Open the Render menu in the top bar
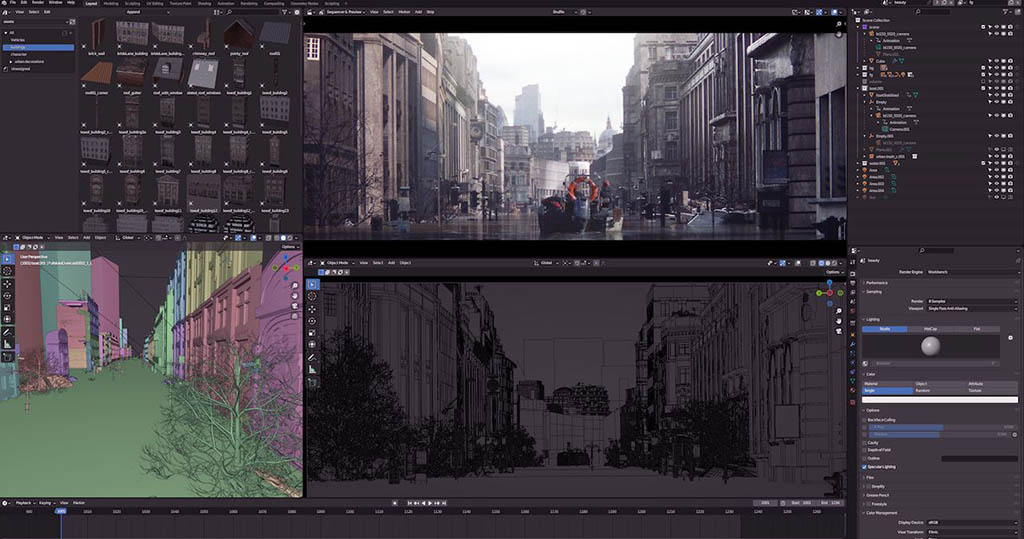 coord(38,3)
